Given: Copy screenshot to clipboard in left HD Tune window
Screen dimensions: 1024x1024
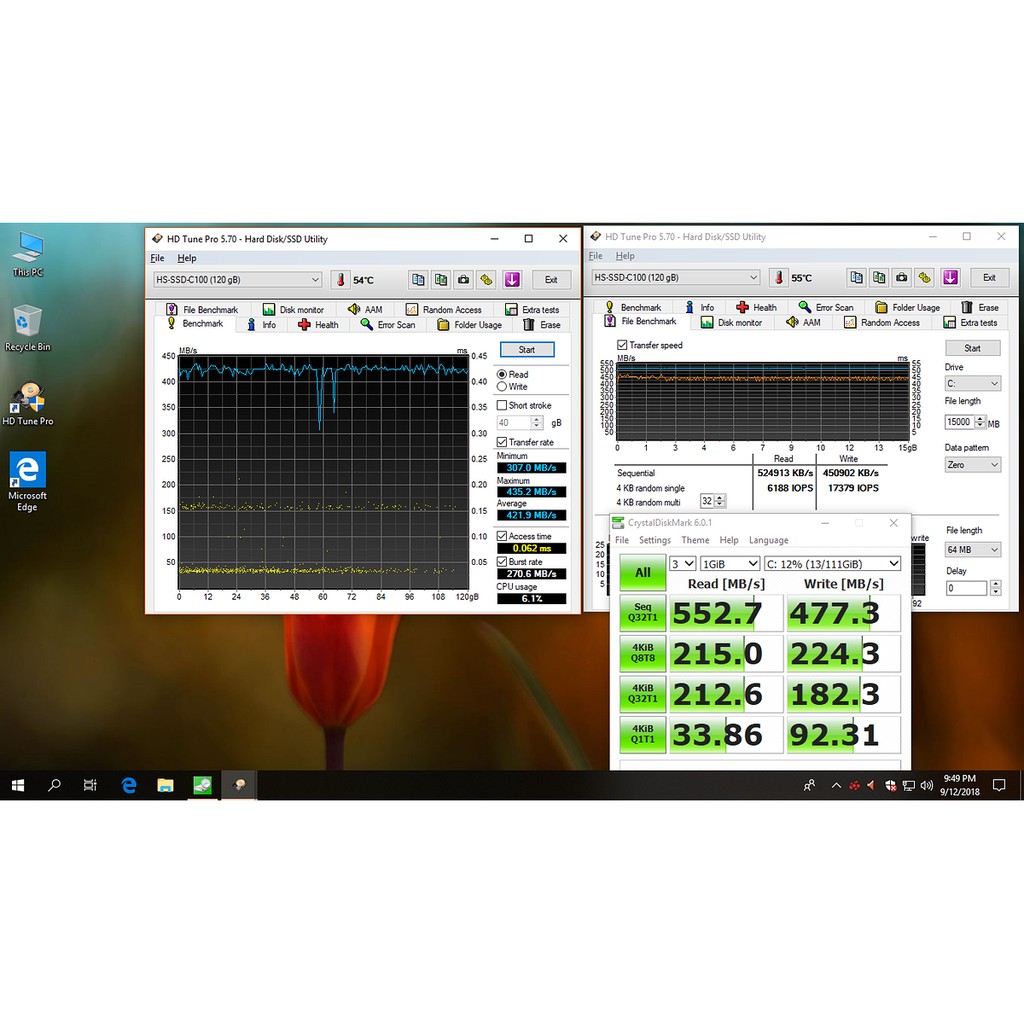Looking at the screenshot, I should [x=441, y=280].
